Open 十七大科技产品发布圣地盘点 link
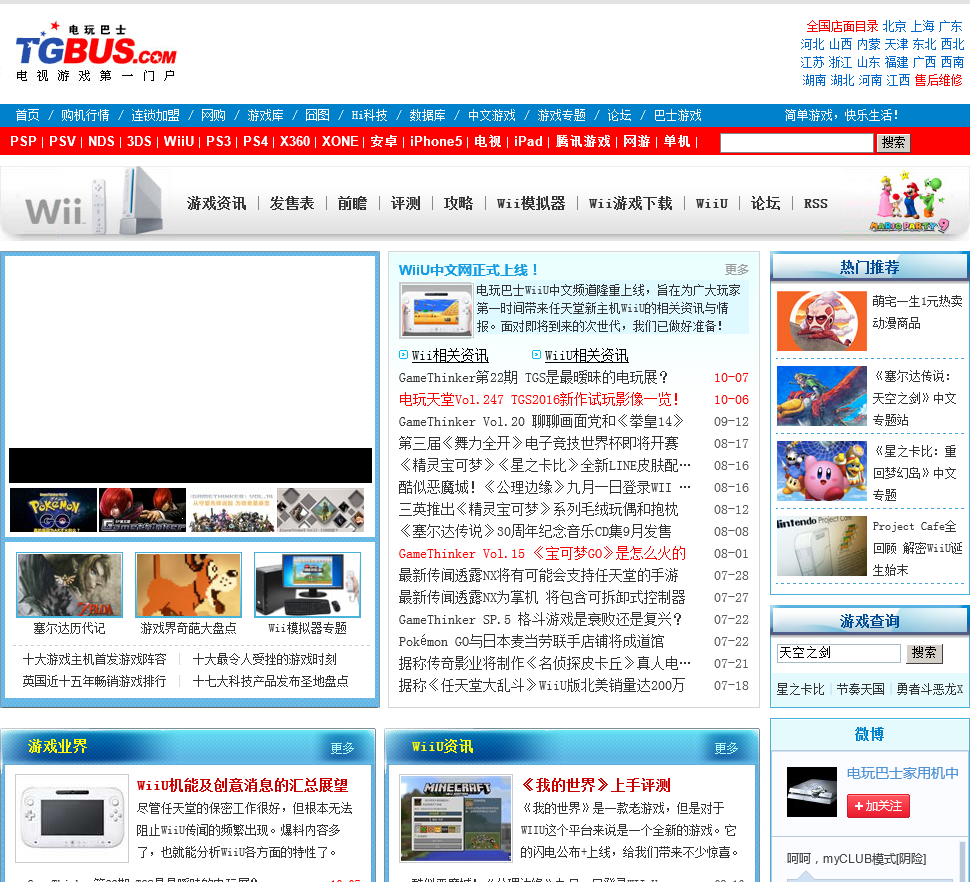970x882 pixels. [270, 681]
